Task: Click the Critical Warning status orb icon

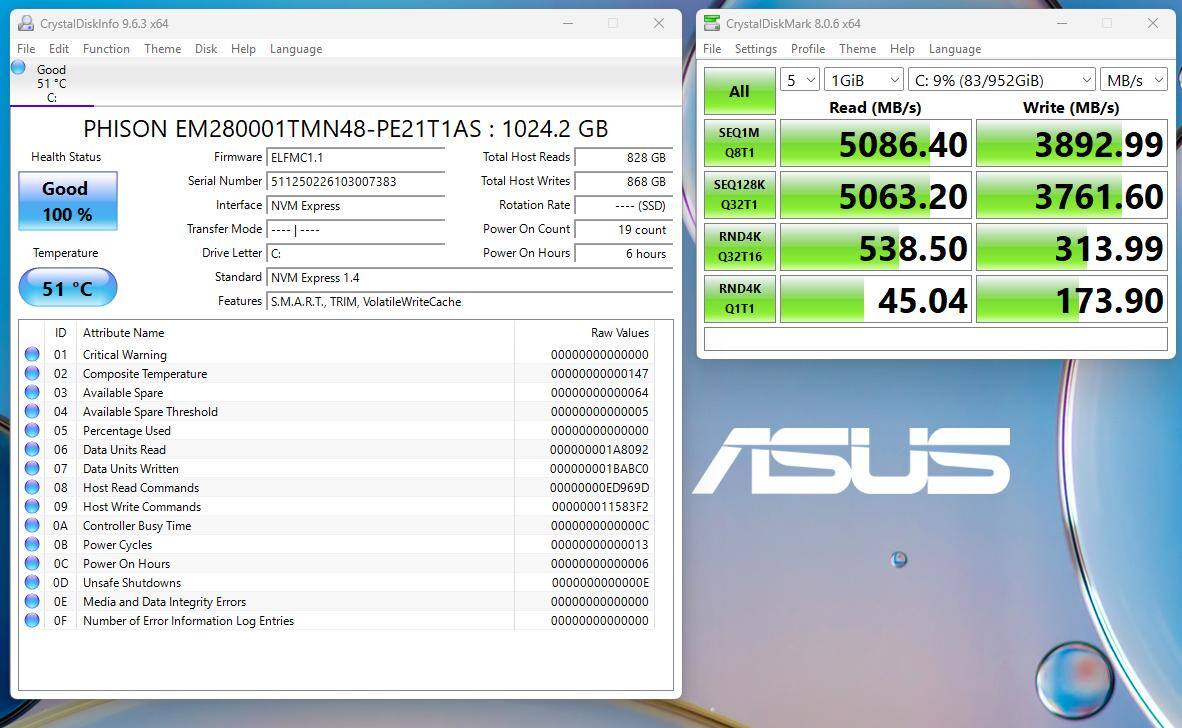Action: point(32,354)
